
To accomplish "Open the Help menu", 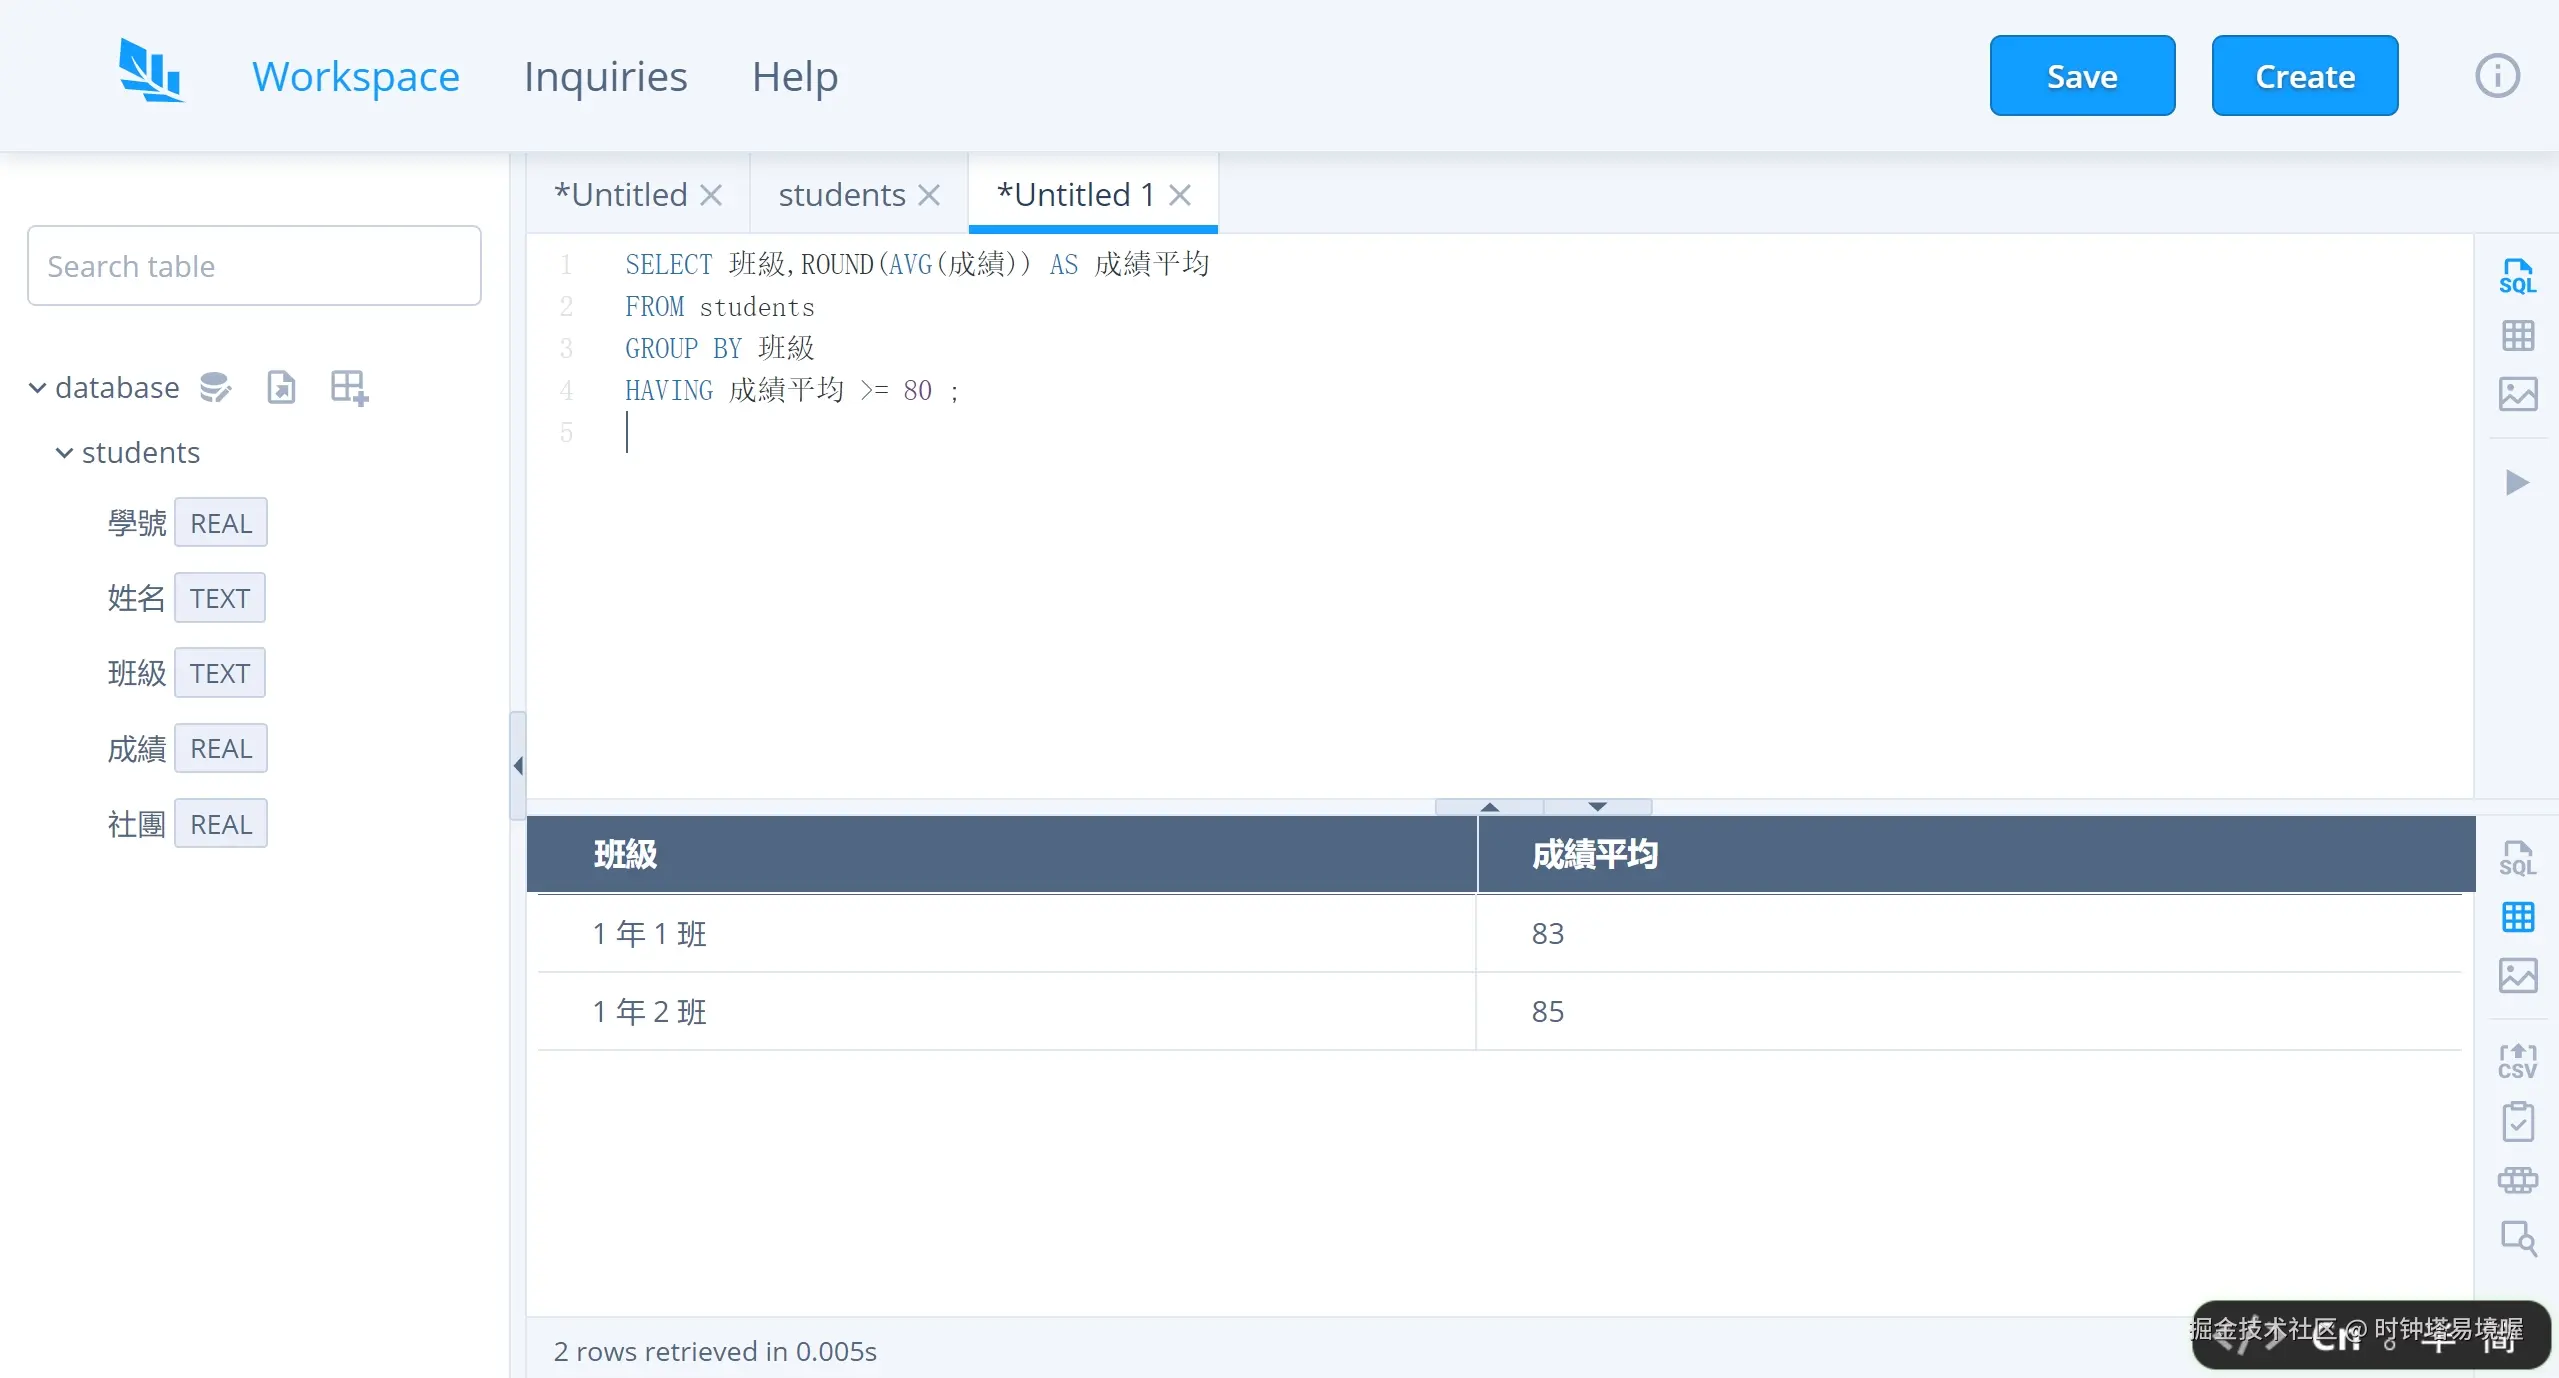I will [x=794, y=76].
